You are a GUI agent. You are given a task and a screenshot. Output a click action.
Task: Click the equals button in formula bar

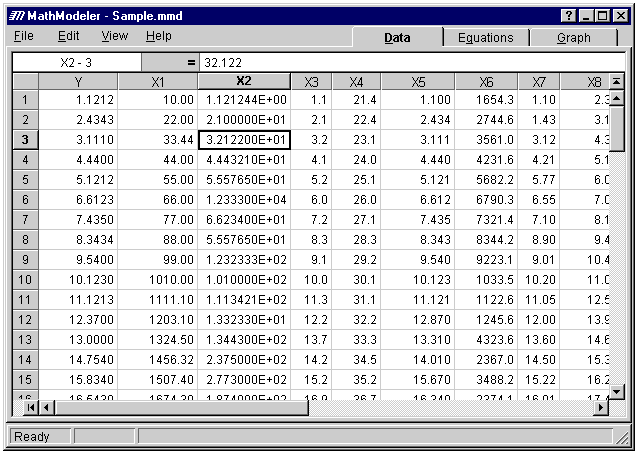point(170,62)
